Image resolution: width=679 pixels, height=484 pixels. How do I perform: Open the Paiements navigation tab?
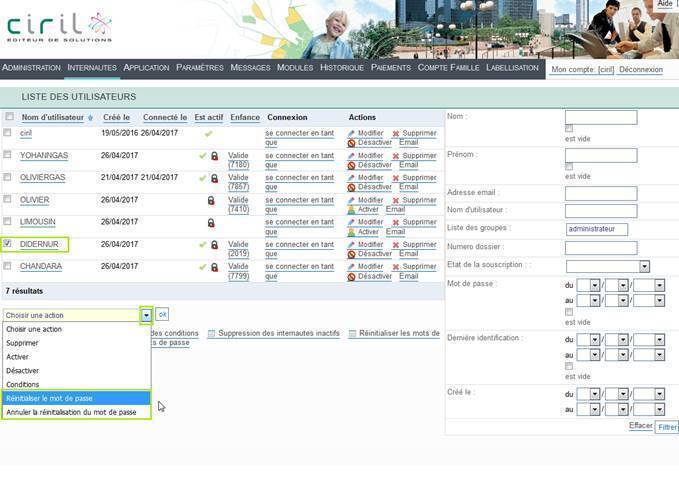391,68
